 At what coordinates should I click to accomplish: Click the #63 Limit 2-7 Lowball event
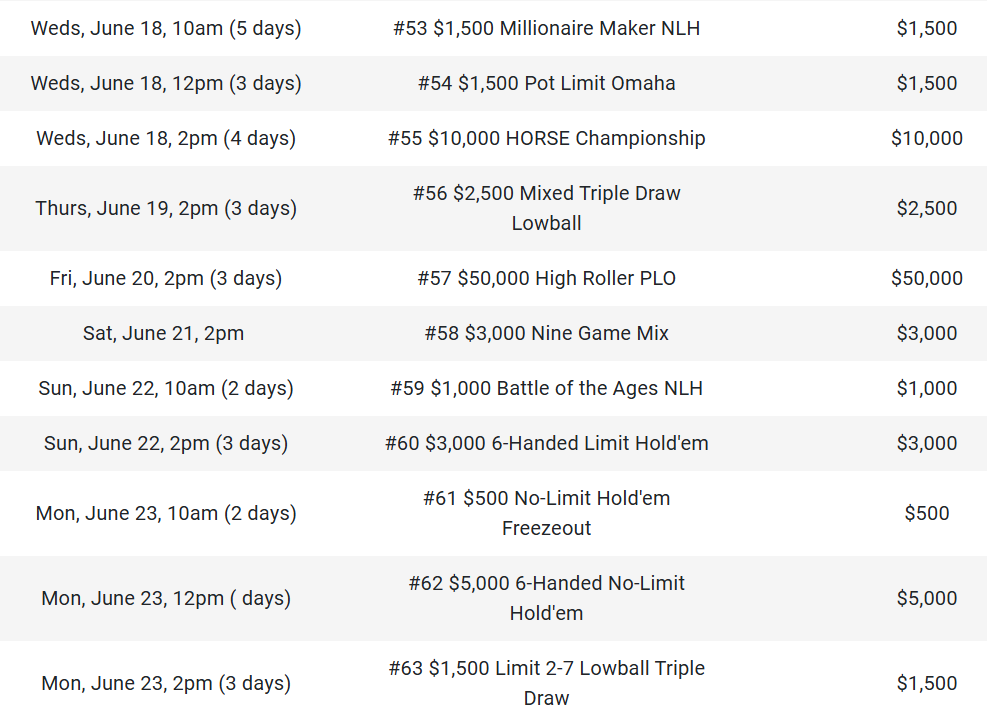tap(546, 683)
